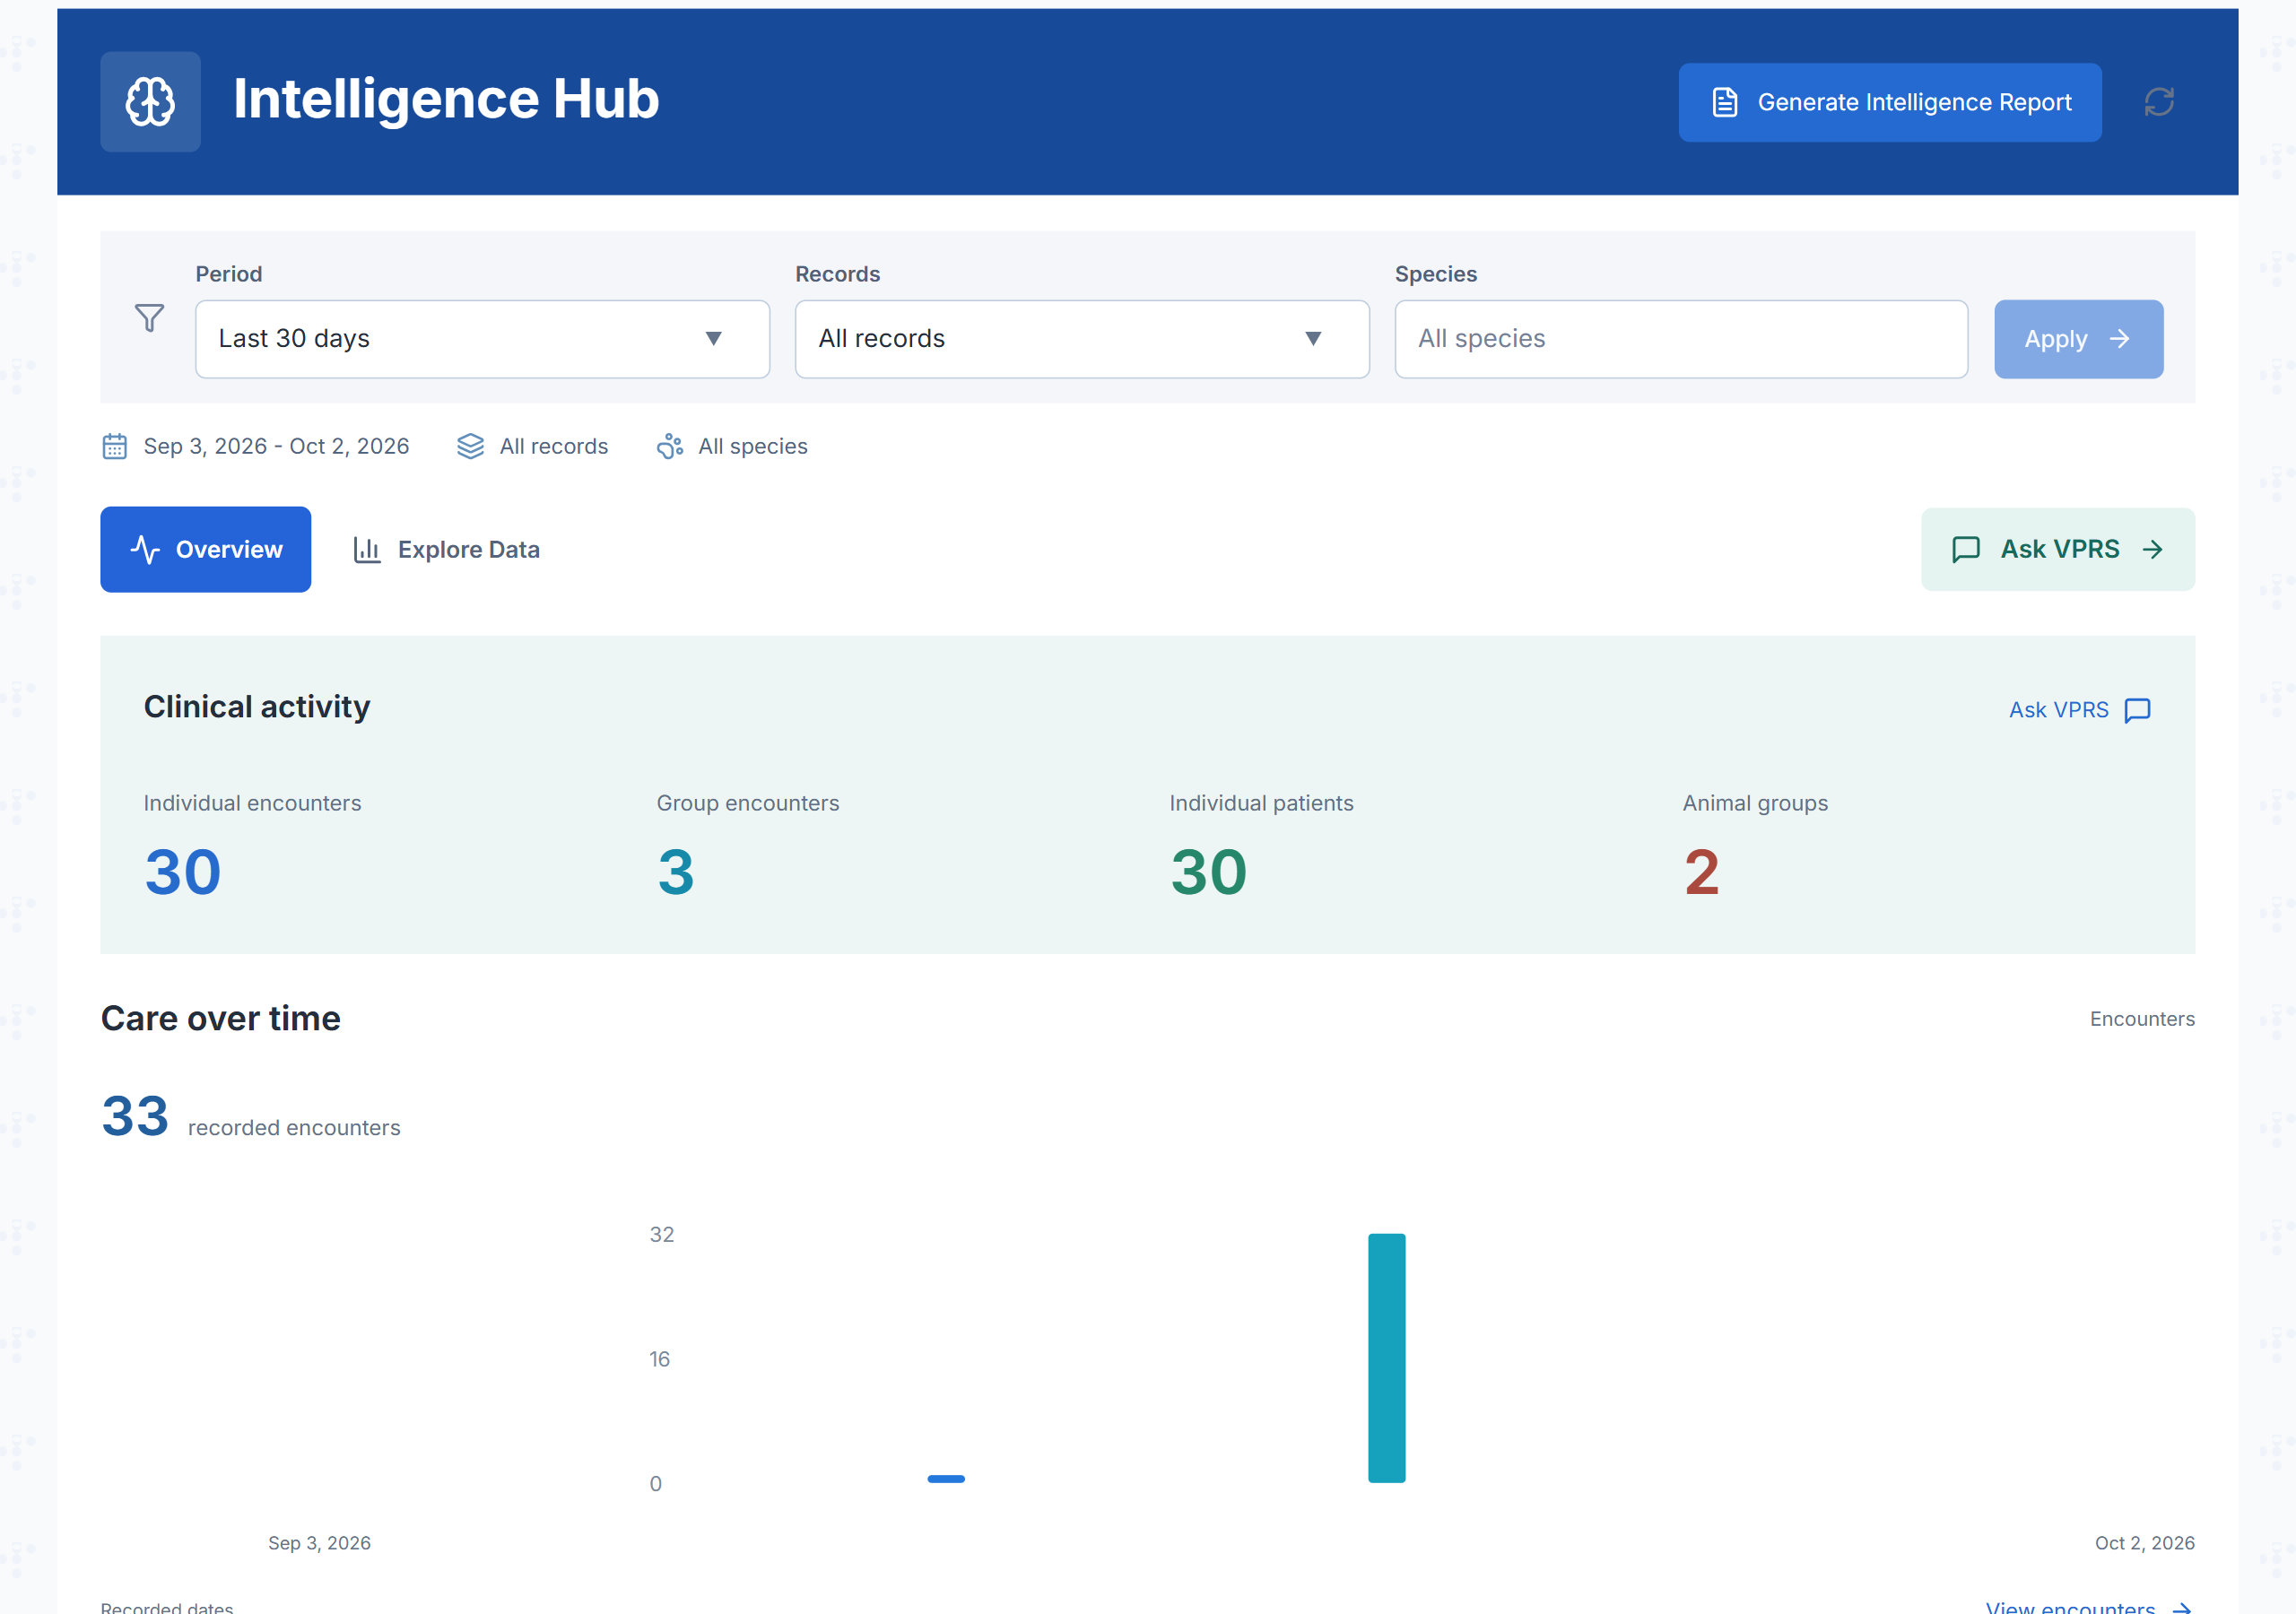Click the tall teal bar in the chart
The width and height of the screenshot is (2296, 1614).
1387,1358
